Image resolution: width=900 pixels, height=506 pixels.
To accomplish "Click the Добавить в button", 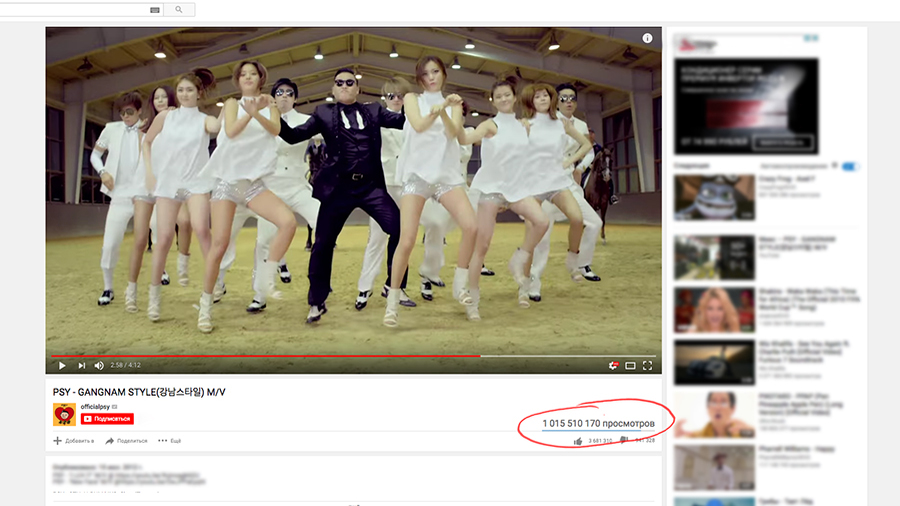I will (x=74, y=441).
